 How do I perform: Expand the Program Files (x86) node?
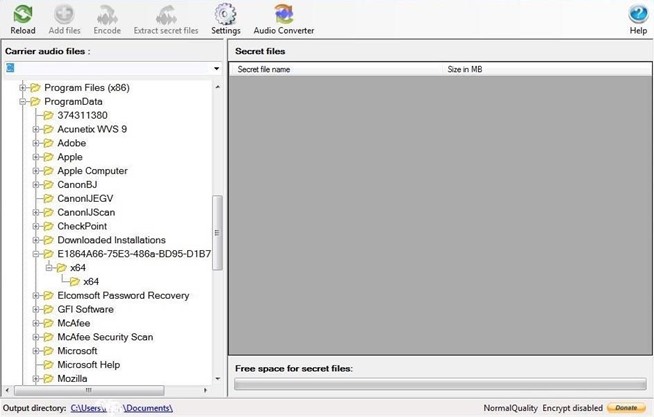click(x=23, y=87)
